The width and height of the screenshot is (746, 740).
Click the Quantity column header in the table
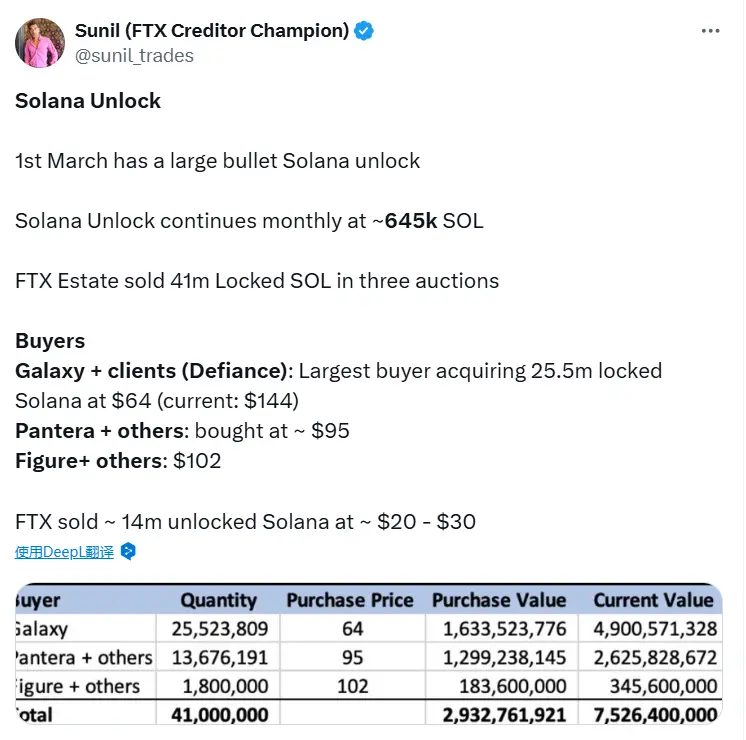click(218, 601)
